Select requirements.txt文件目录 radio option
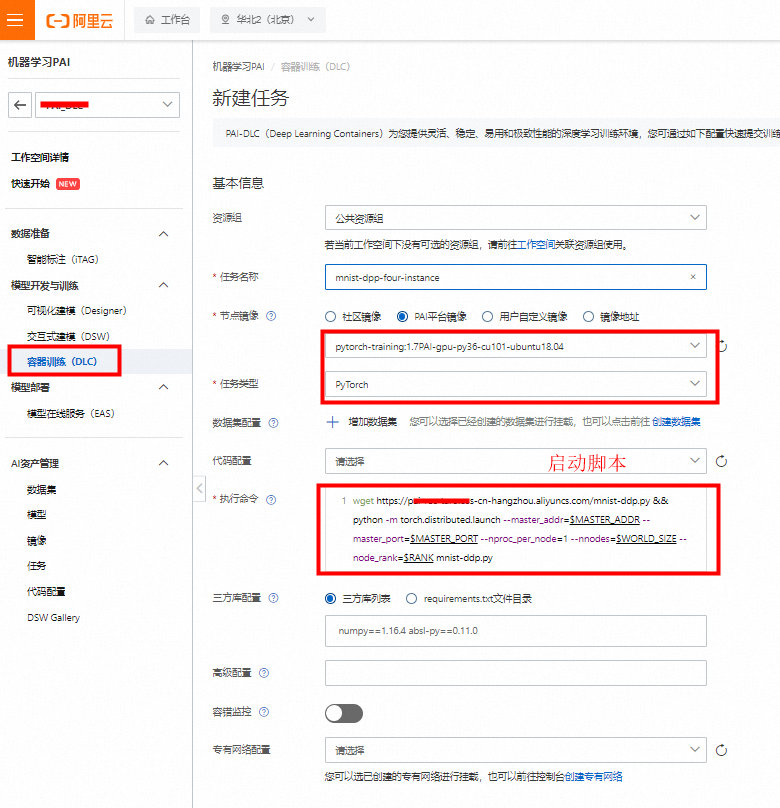Screen dimensions: 780x808 click(411, 598)
